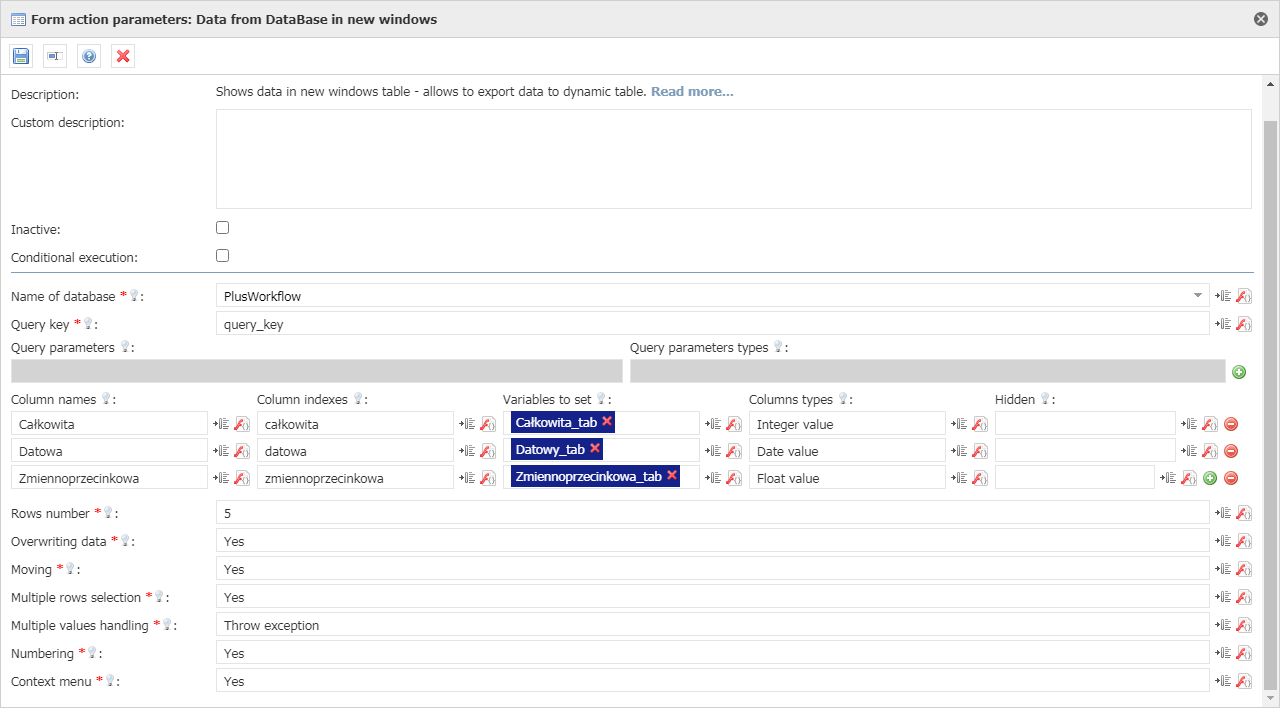Viewport: 1280px width, 708px height.
Task: Show the hint bulb next to Hidden
Action: (1045, 399)
